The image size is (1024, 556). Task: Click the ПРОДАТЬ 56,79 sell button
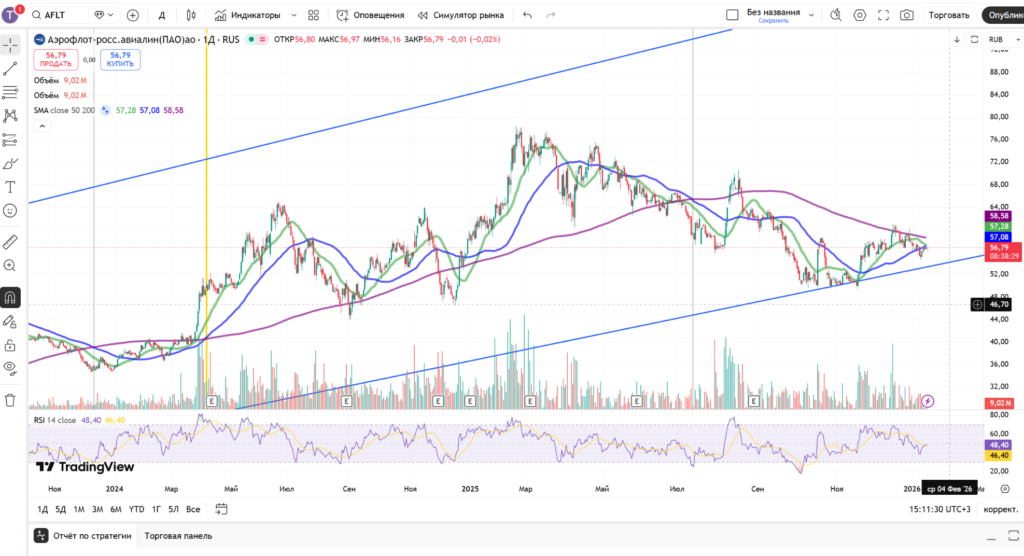coord(56,59)
